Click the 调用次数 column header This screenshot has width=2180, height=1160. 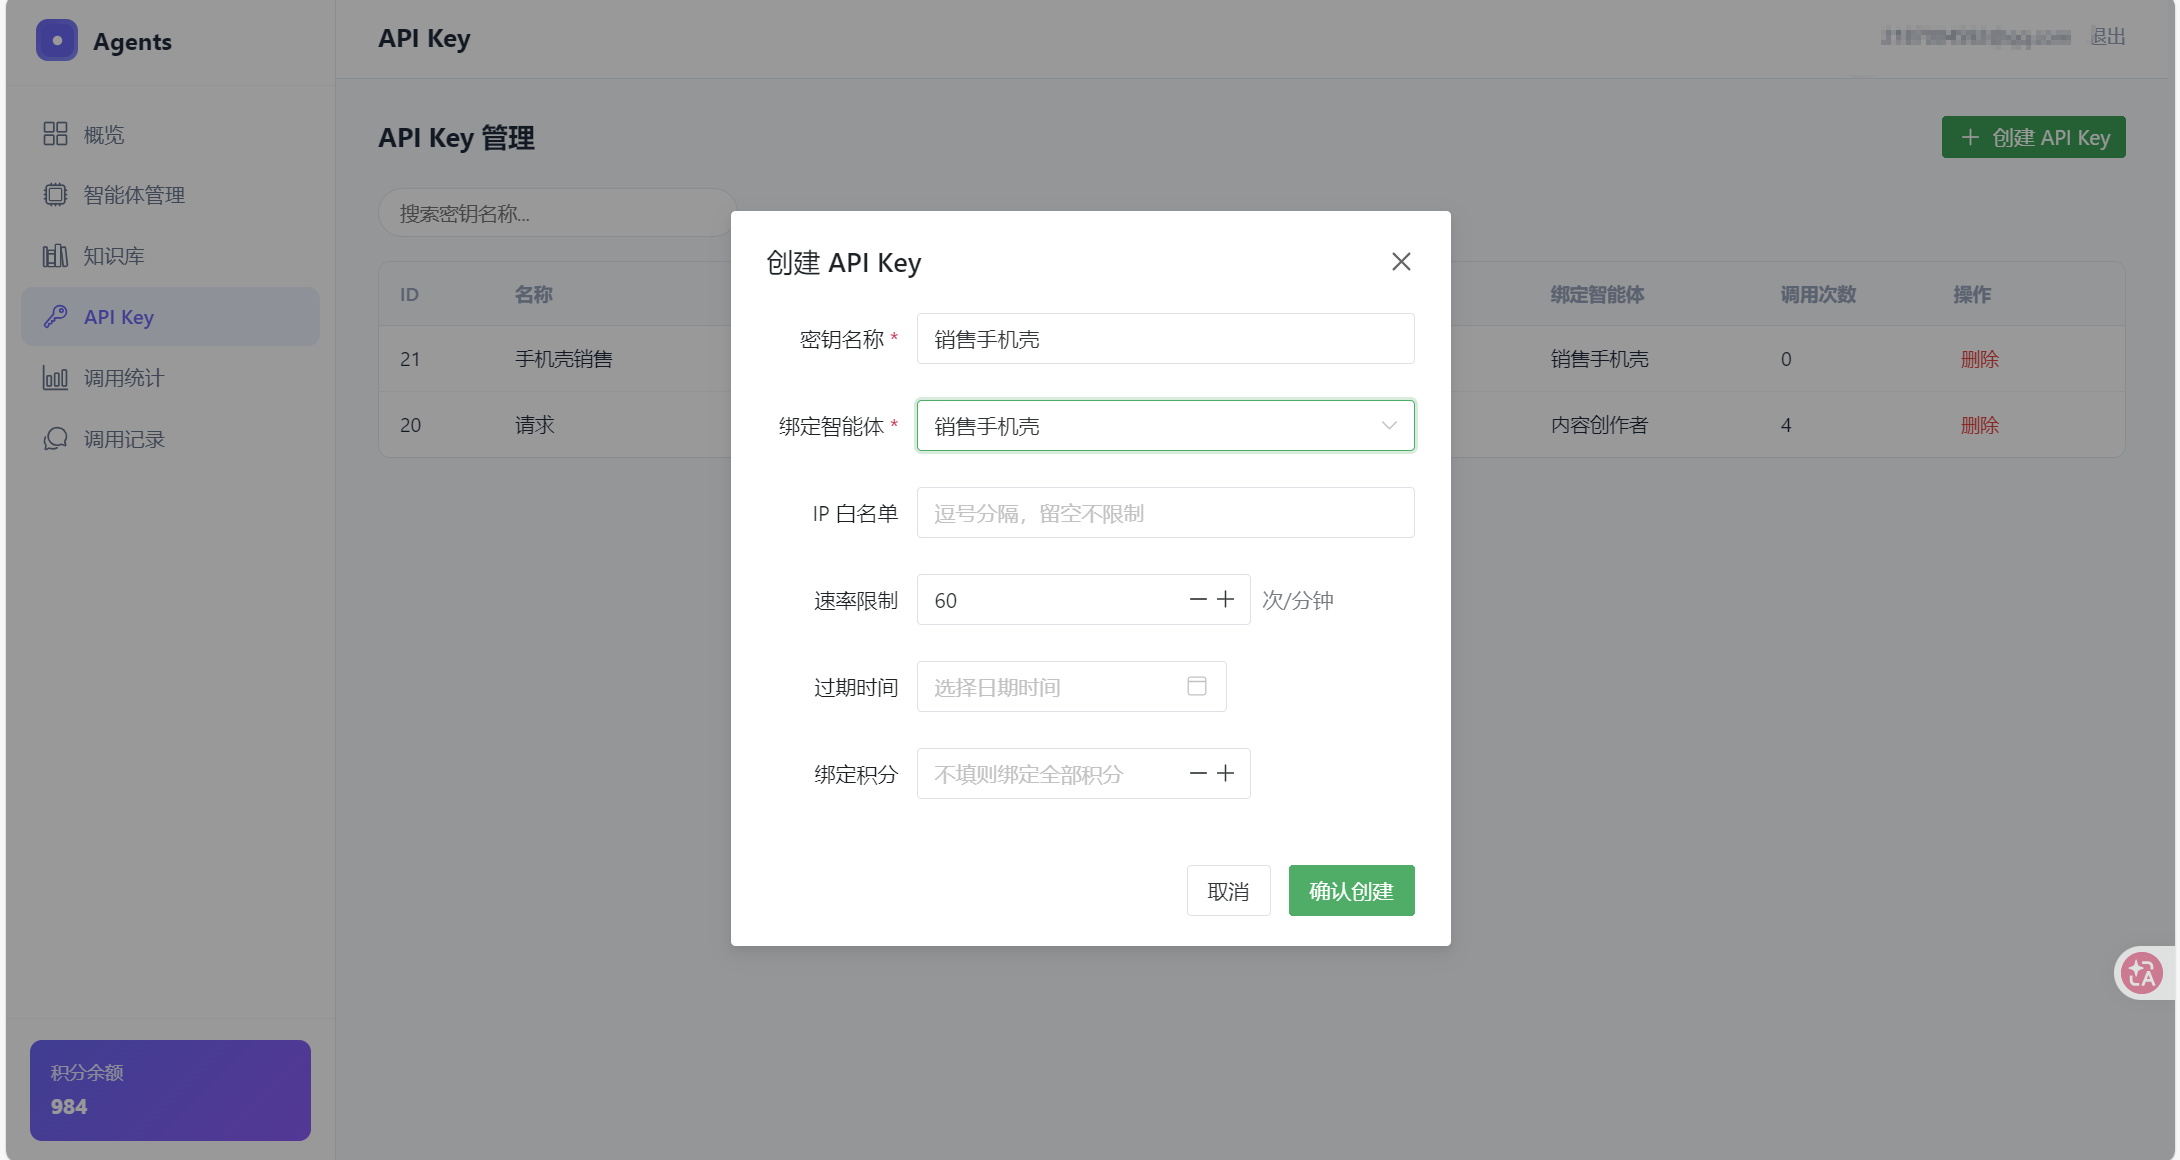[x=1818, y=295]
